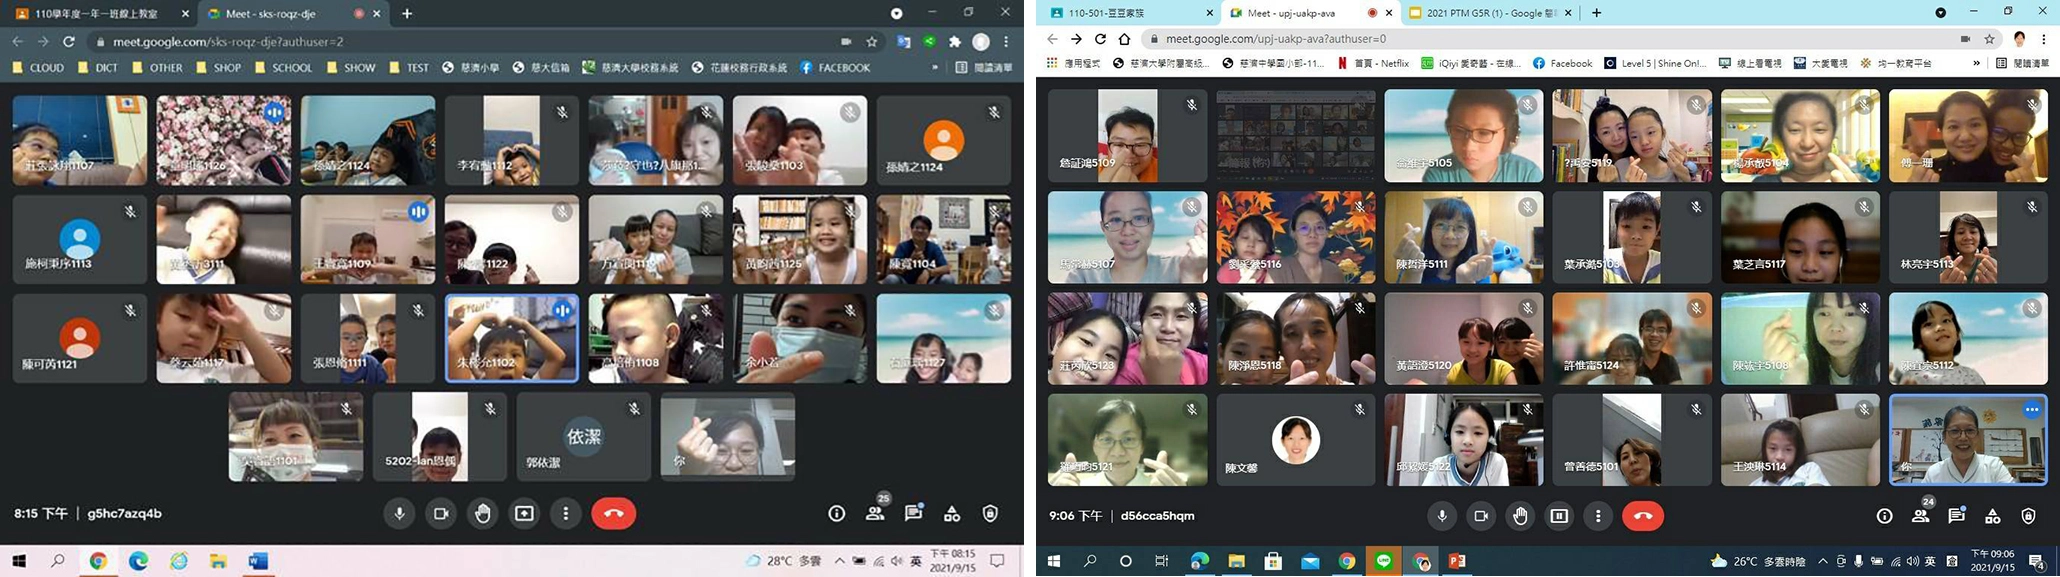
Task: Open Chrome menu in left browser
Action: pos(1006,42)
